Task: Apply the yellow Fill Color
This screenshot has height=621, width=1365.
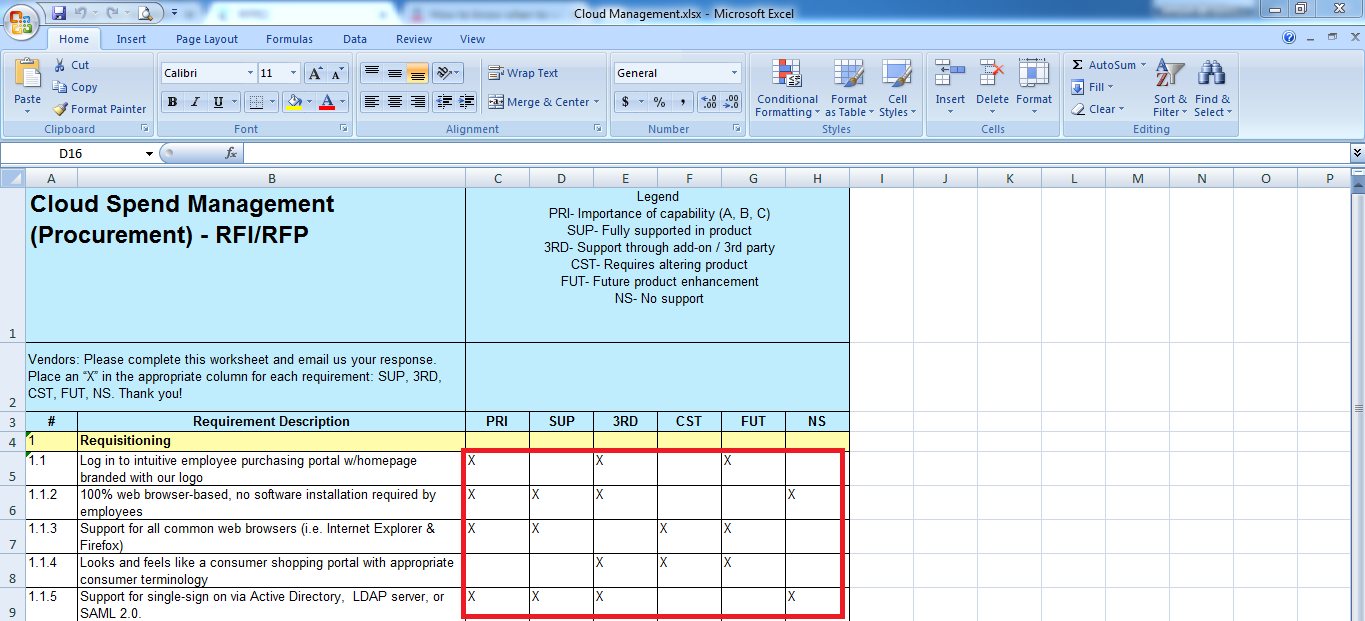Action: (293, 102)
